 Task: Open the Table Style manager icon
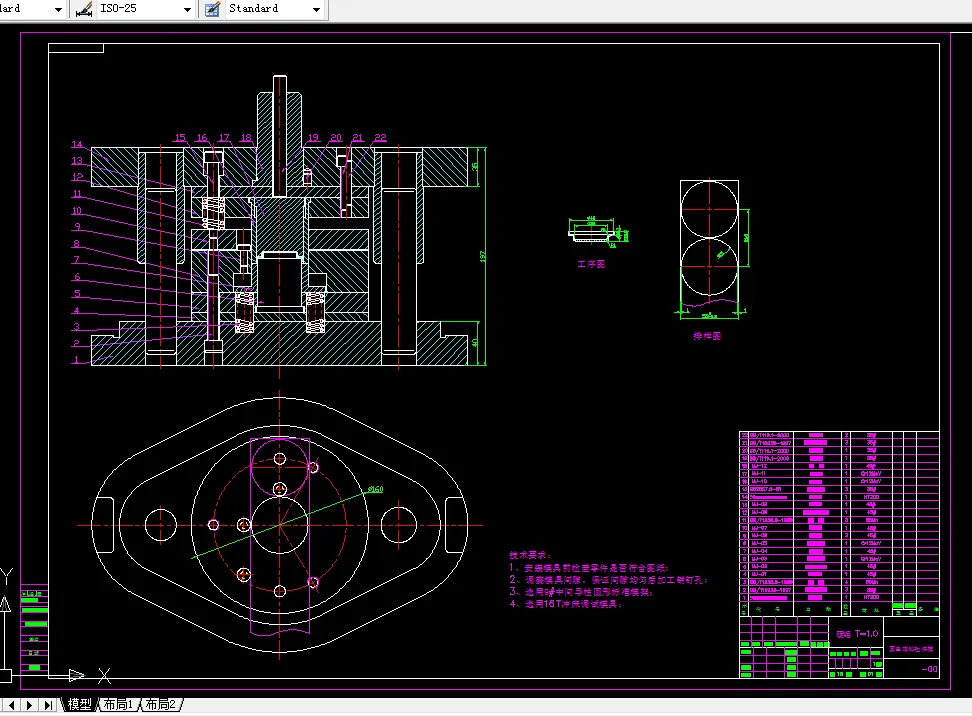pos(213,9)
